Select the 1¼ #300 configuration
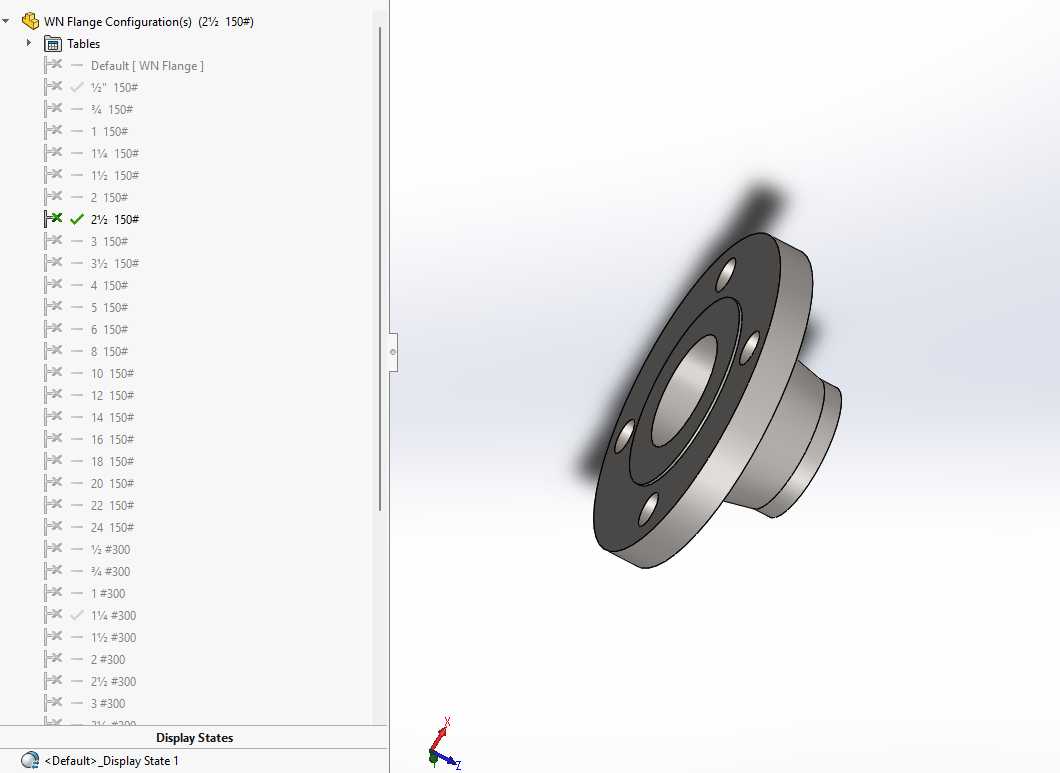 tap(114, 615)
